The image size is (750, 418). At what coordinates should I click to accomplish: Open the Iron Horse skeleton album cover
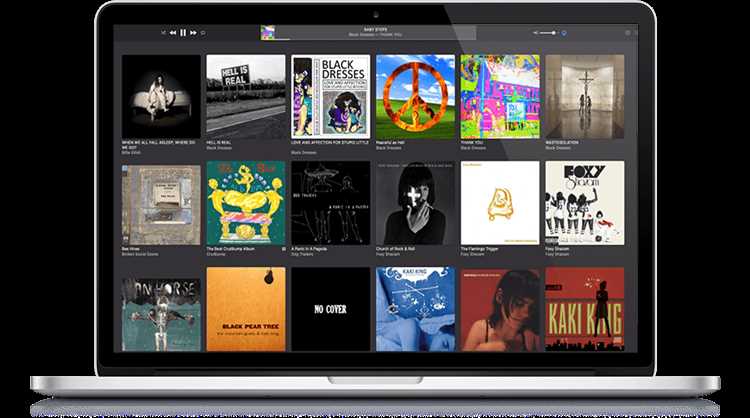161,315
